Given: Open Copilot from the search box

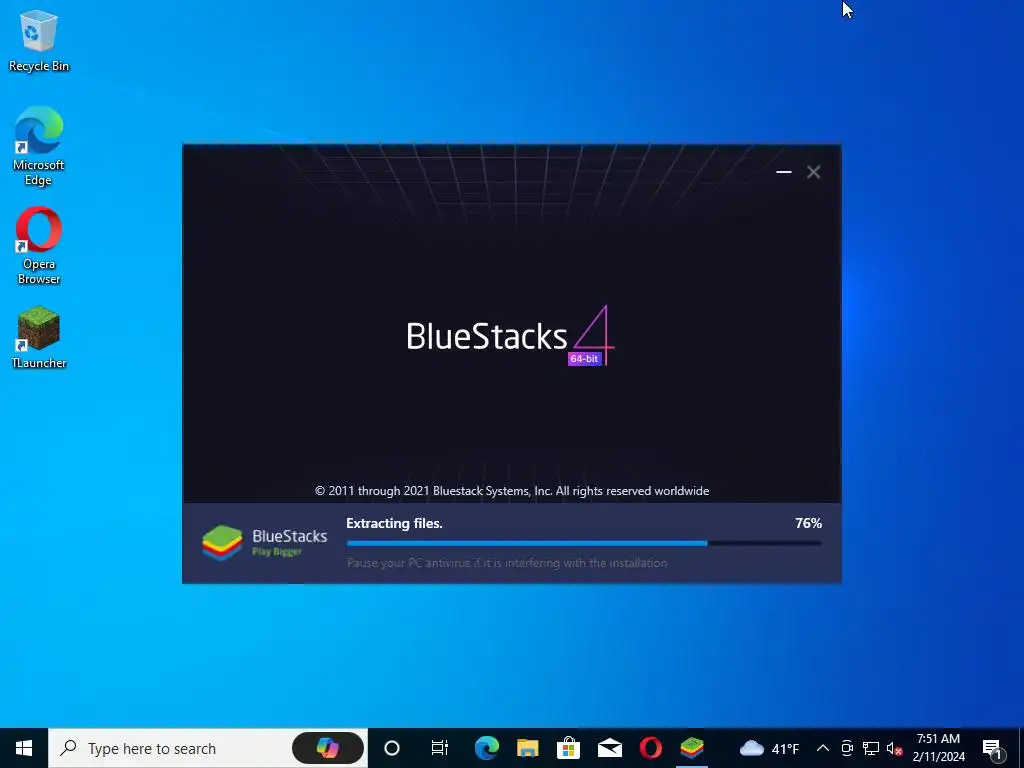Looking at the screenshot, I should [x=328, y=748].
